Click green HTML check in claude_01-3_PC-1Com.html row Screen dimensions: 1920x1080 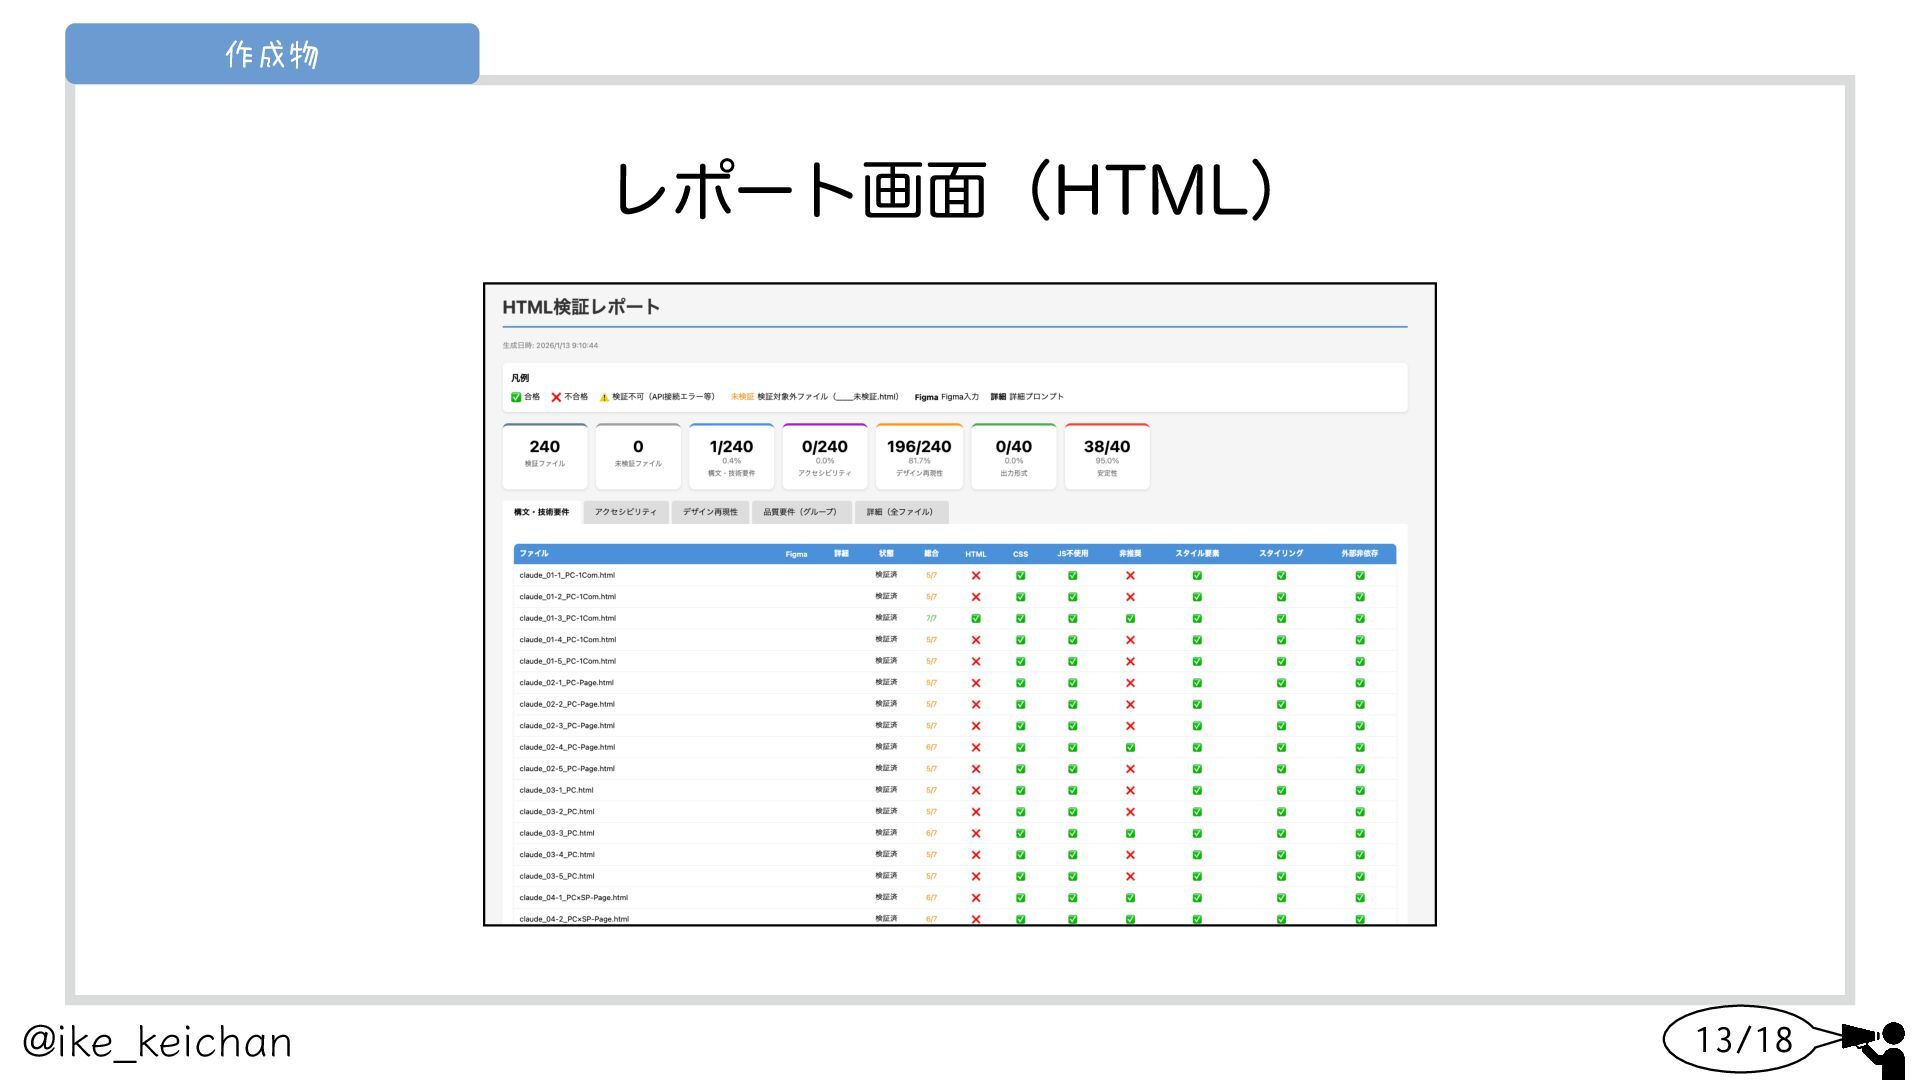[x=976, y=619]
